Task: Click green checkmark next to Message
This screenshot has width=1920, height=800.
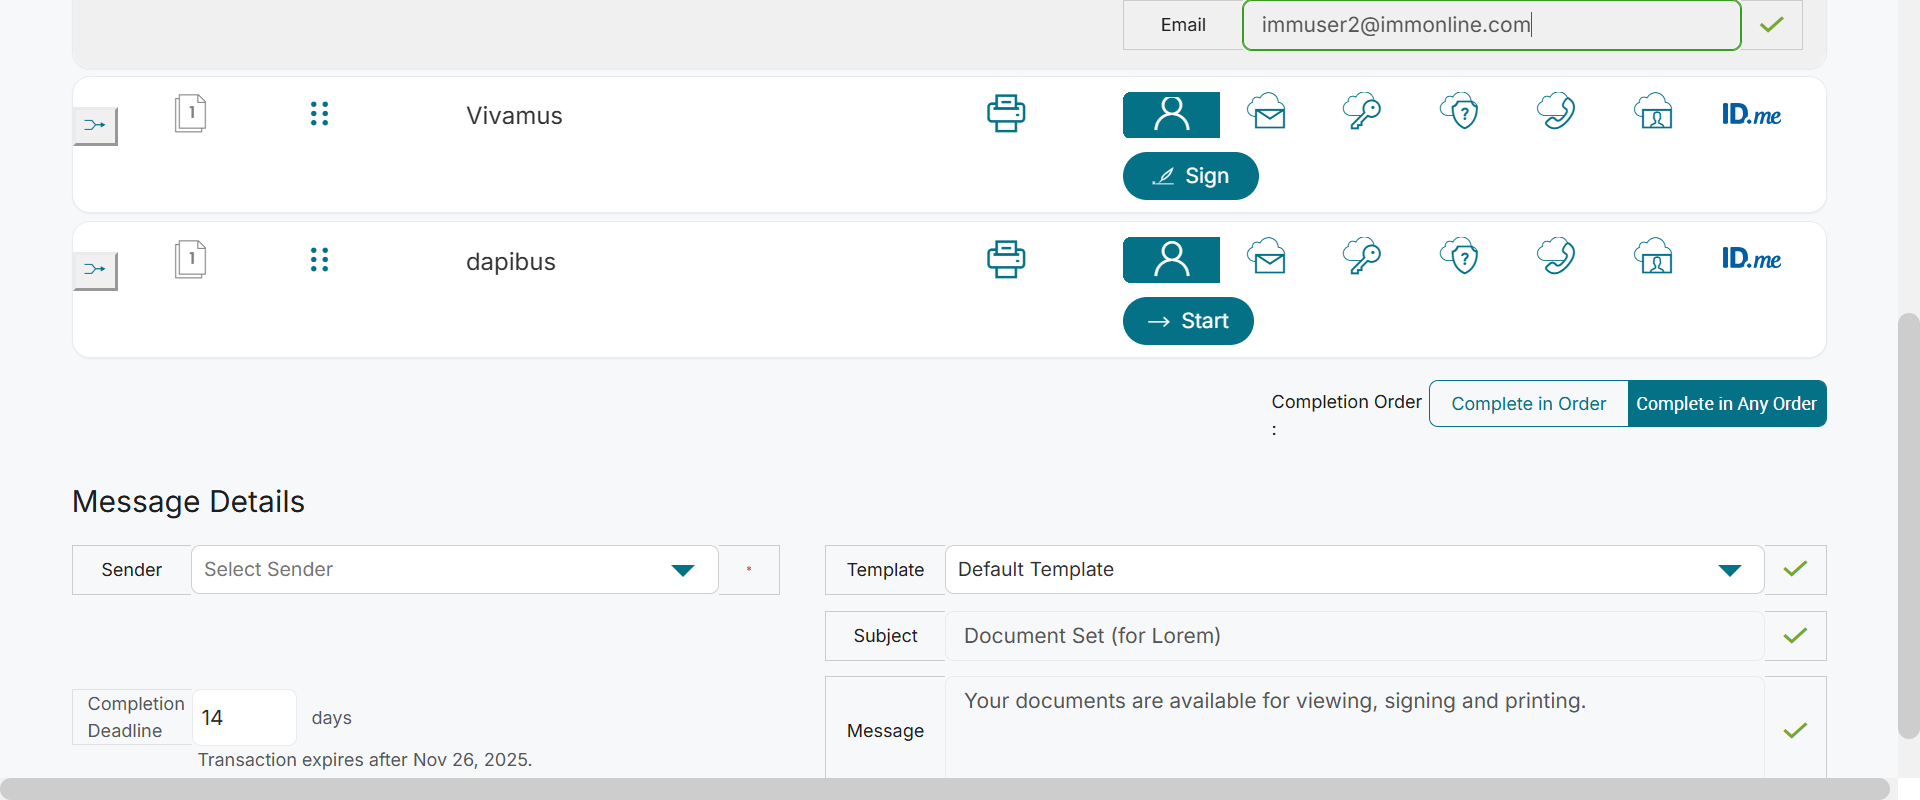Action: click(x=1795, y=730)
